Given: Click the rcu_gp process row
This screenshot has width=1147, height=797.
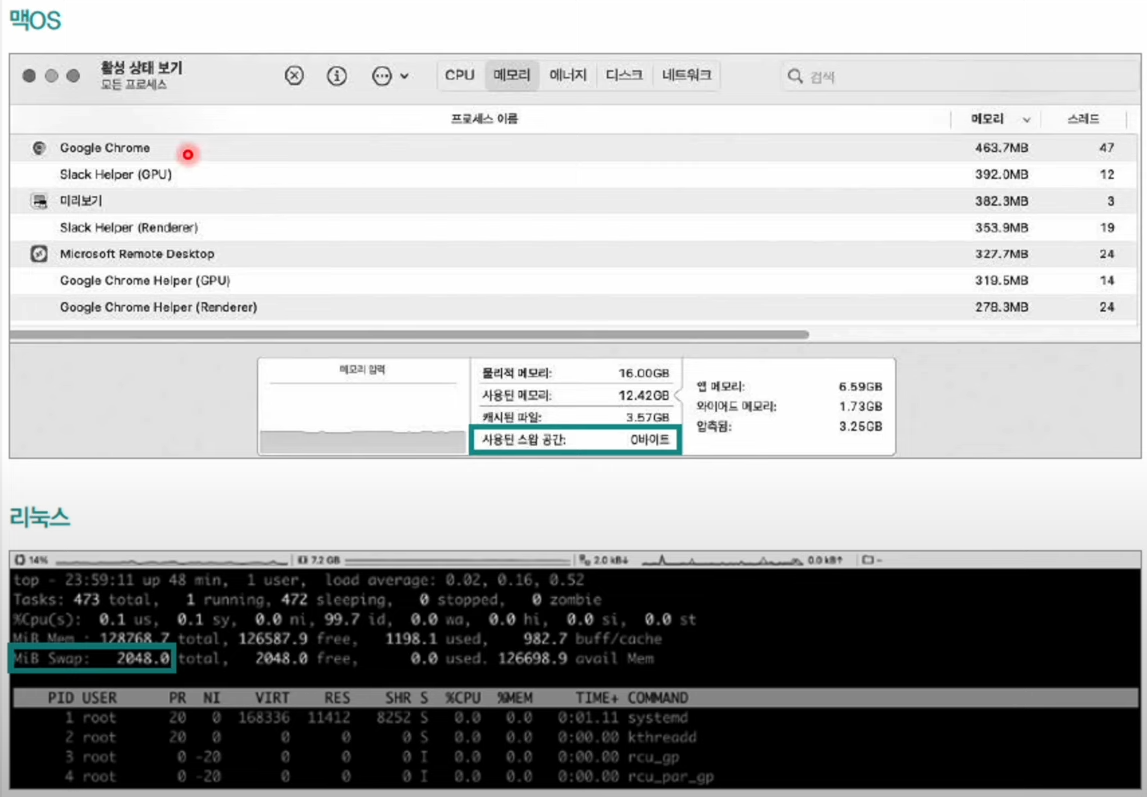Looking at the screenshot, I should (x=574, y=757).
